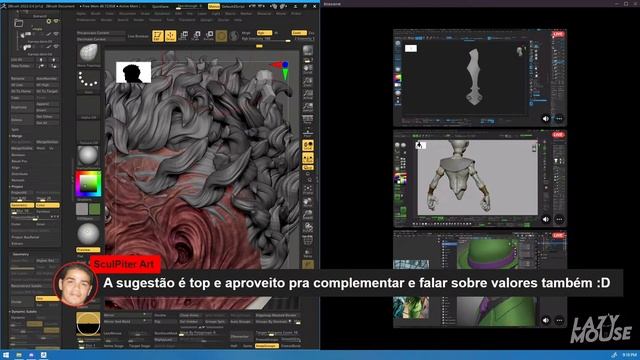
Task: Open more options on middle Discord stream
Action: [559, 219]
